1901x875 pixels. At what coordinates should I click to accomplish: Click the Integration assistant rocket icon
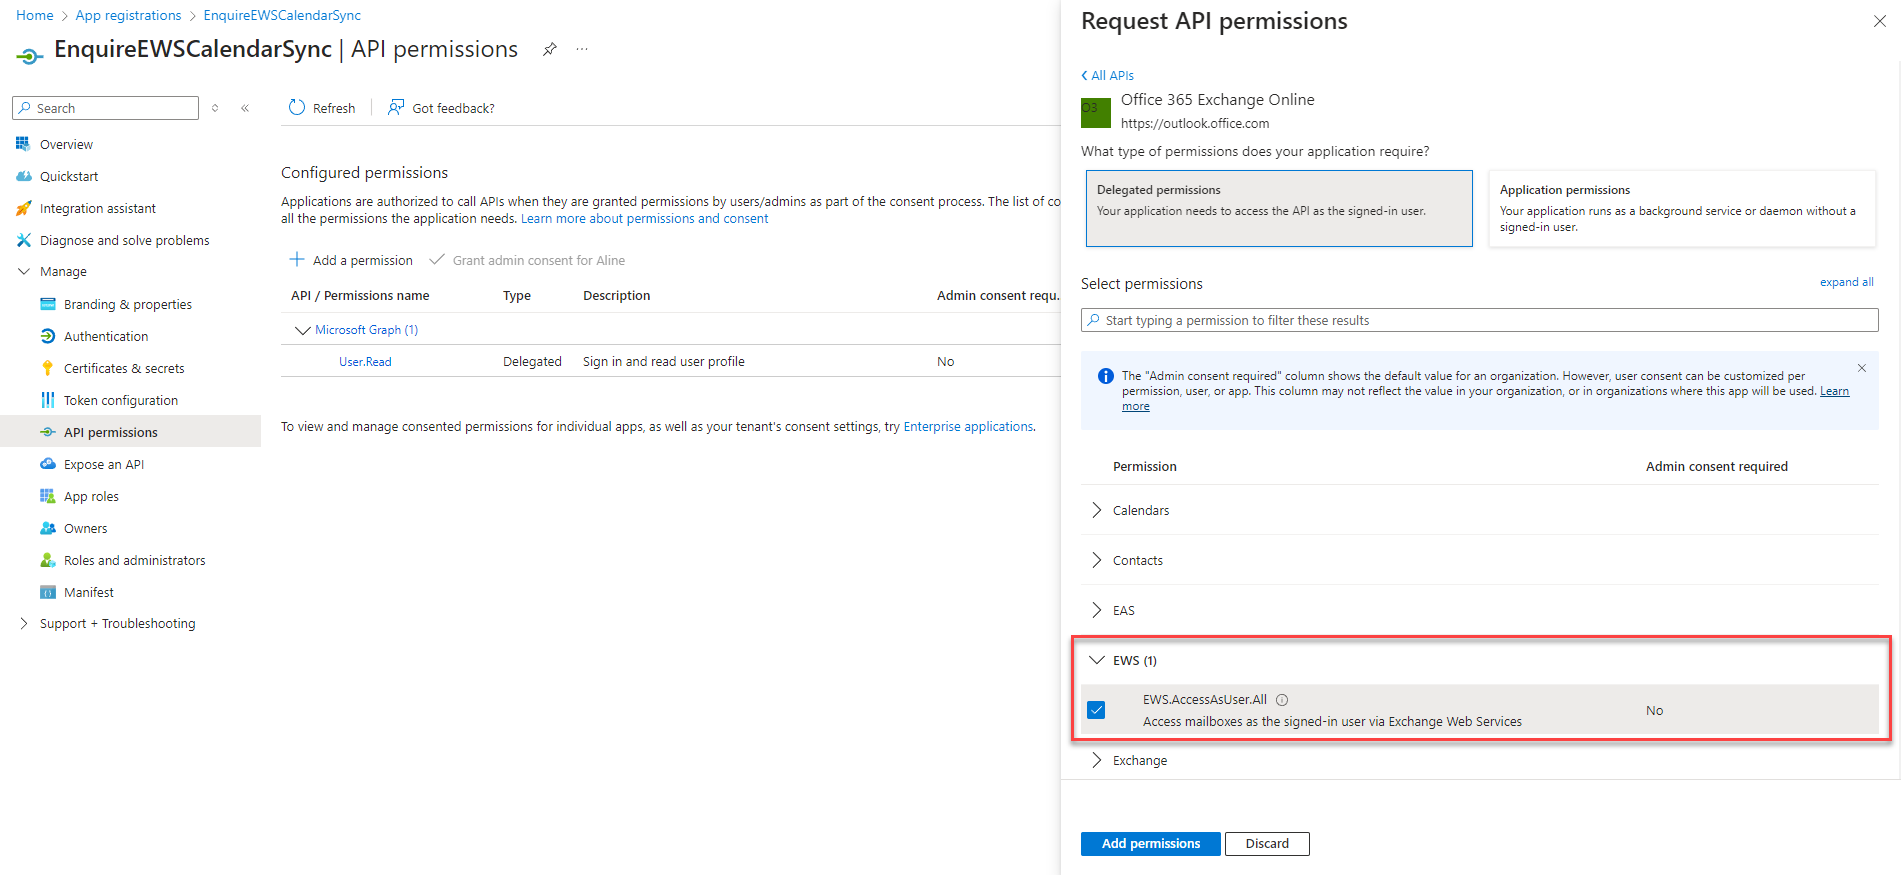pyautogui.click(x=23, y=208)
